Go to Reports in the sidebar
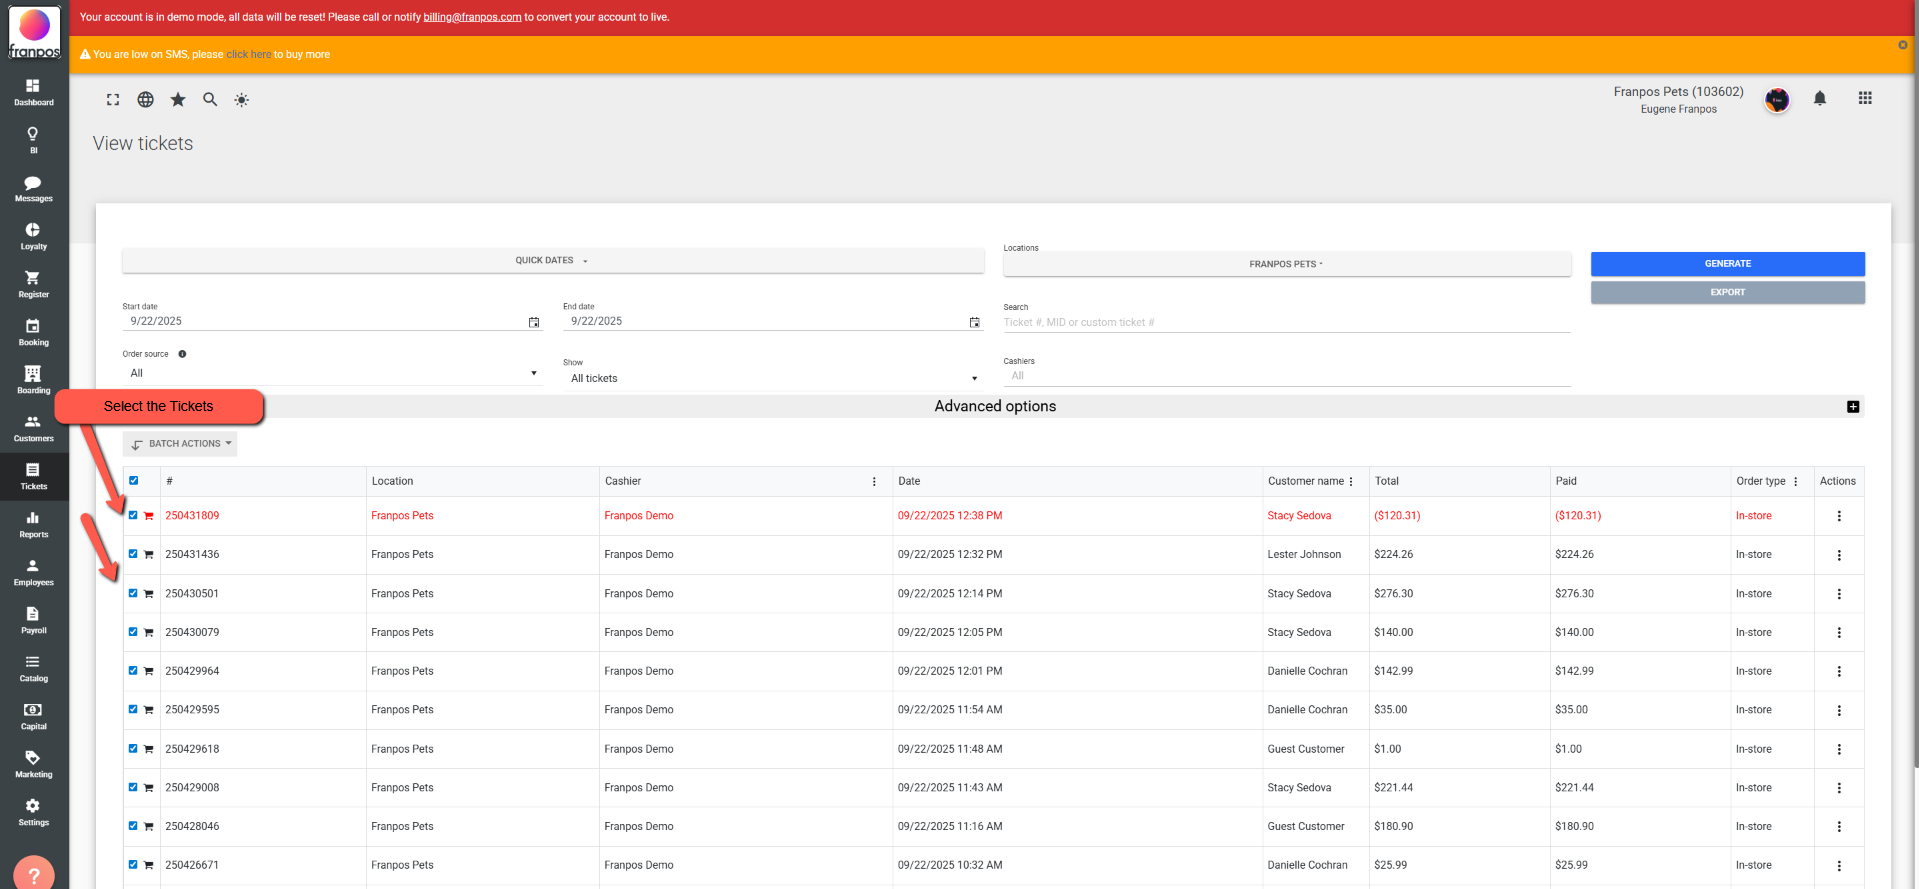This screenshot has width=1919, height=889. 33,524
